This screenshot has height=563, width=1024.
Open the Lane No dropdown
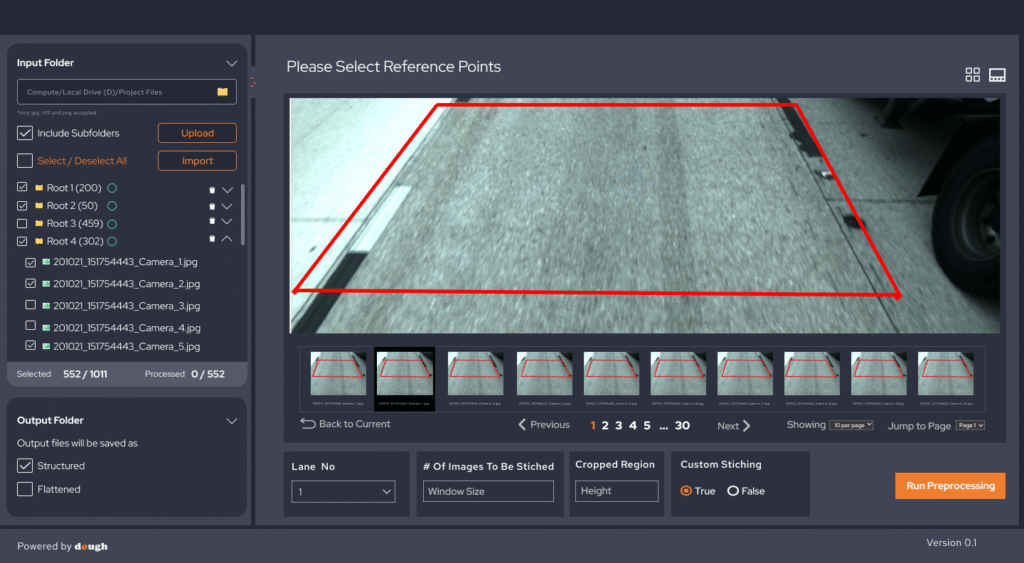coord(343,492)
